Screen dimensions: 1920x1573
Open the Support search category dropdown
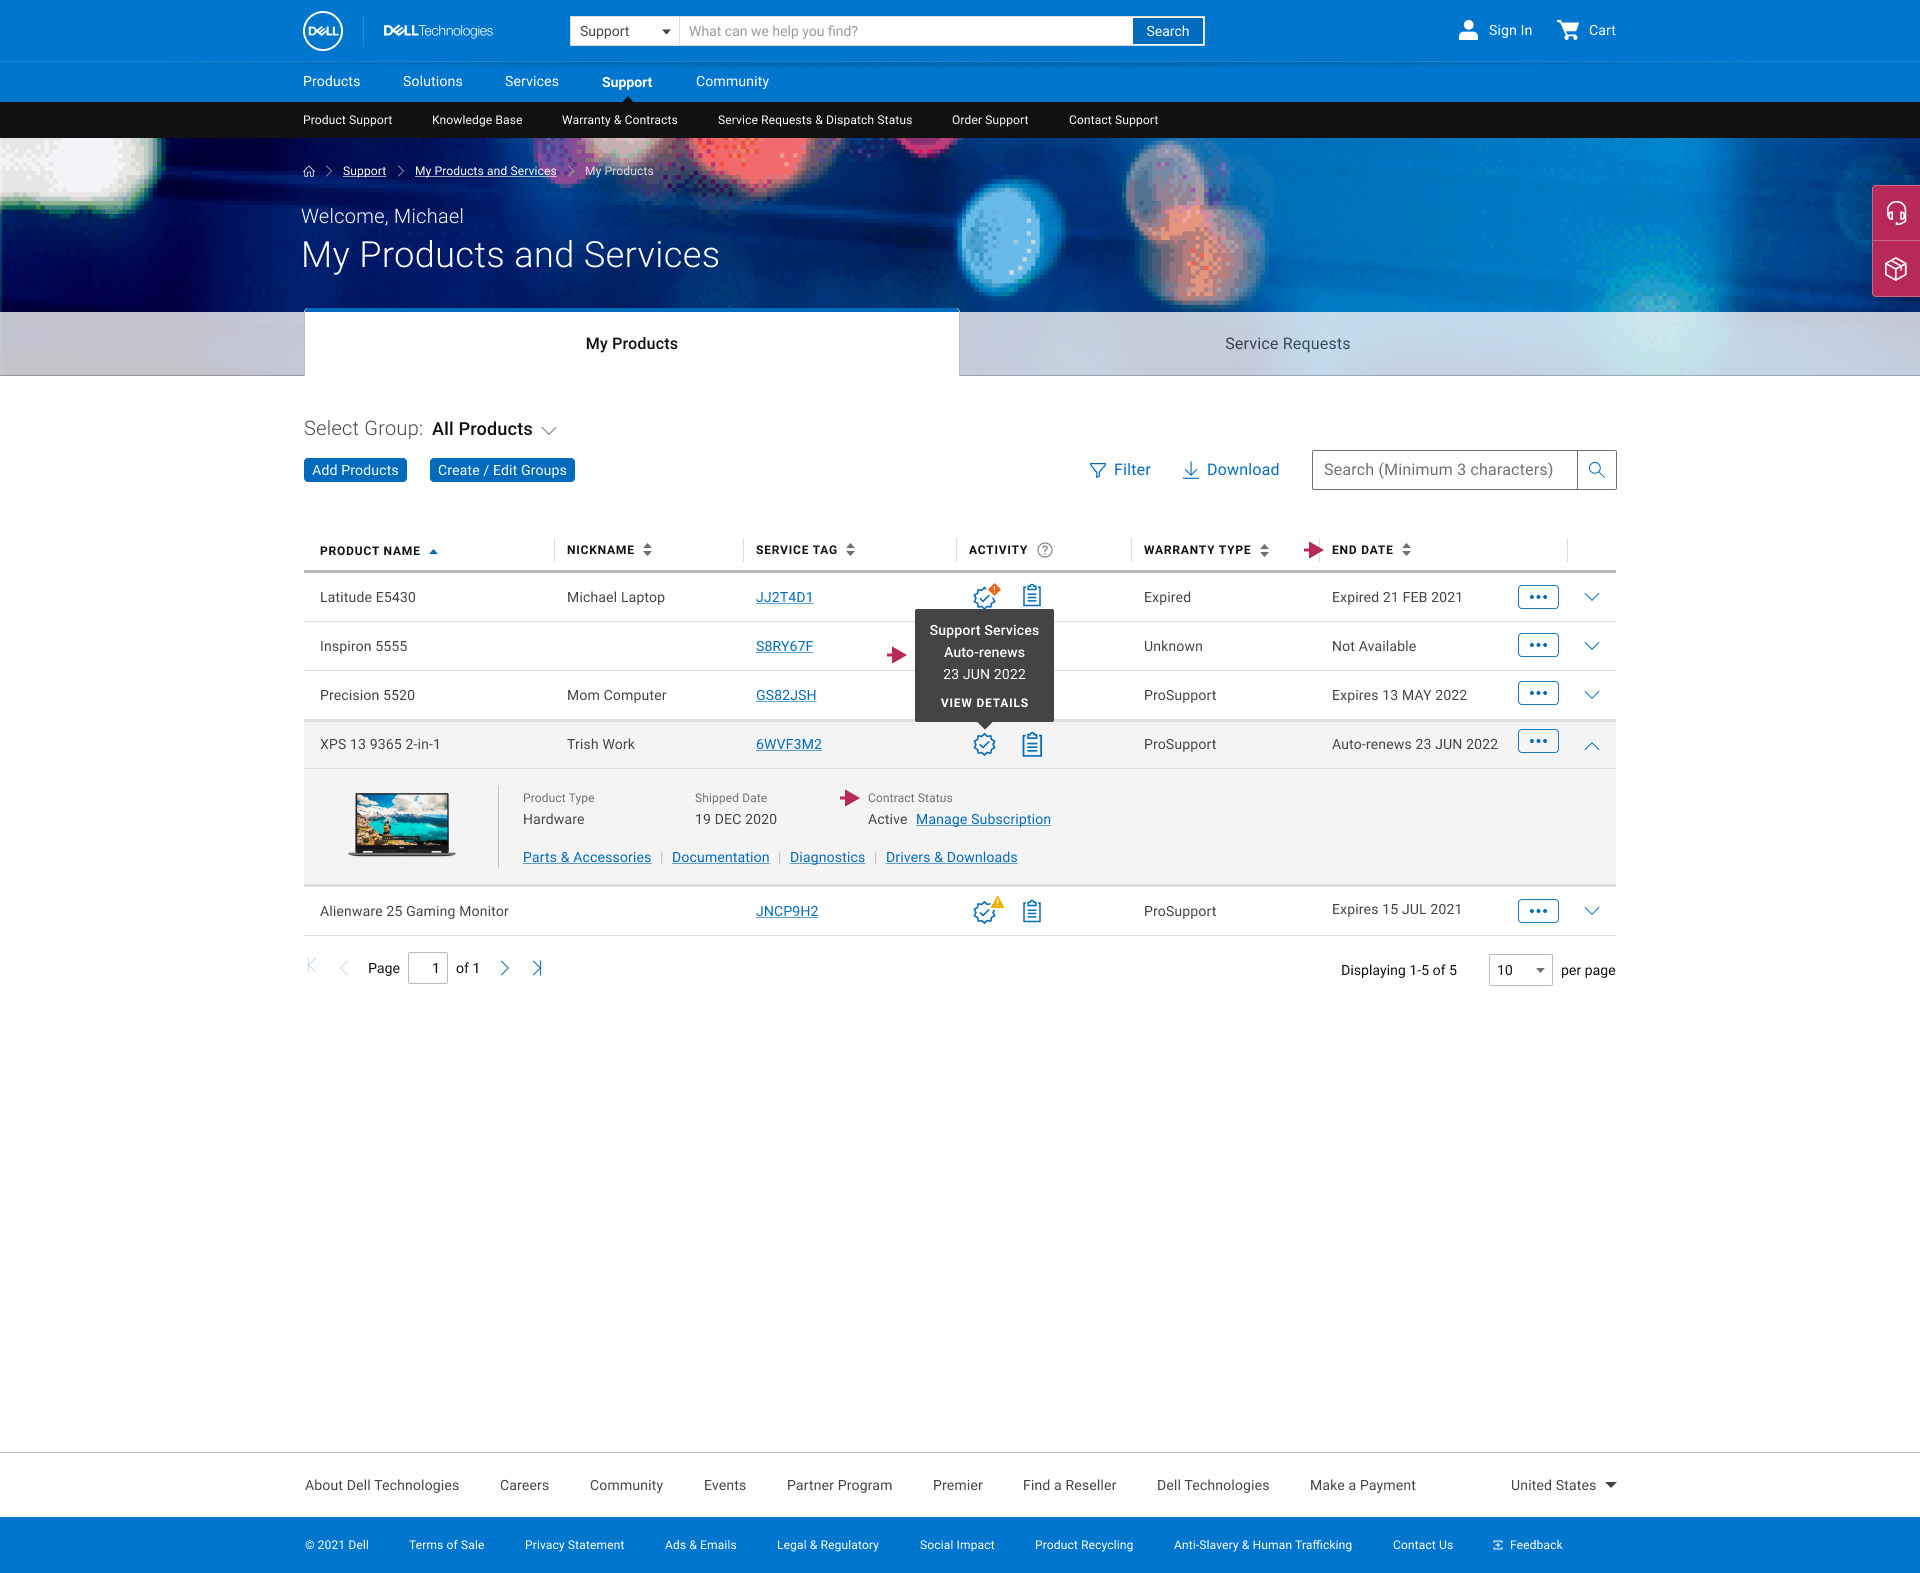click(x=624, y=31)
